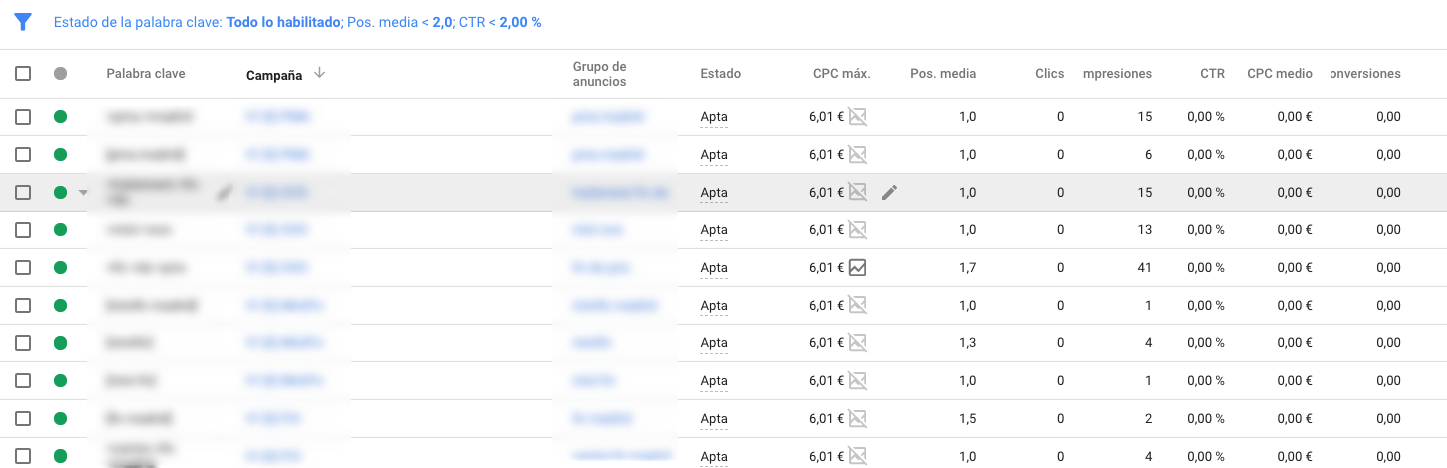Click the '1,3' average position value
This screenshot has height=468, width=1447.
click(x=968, y=343)
